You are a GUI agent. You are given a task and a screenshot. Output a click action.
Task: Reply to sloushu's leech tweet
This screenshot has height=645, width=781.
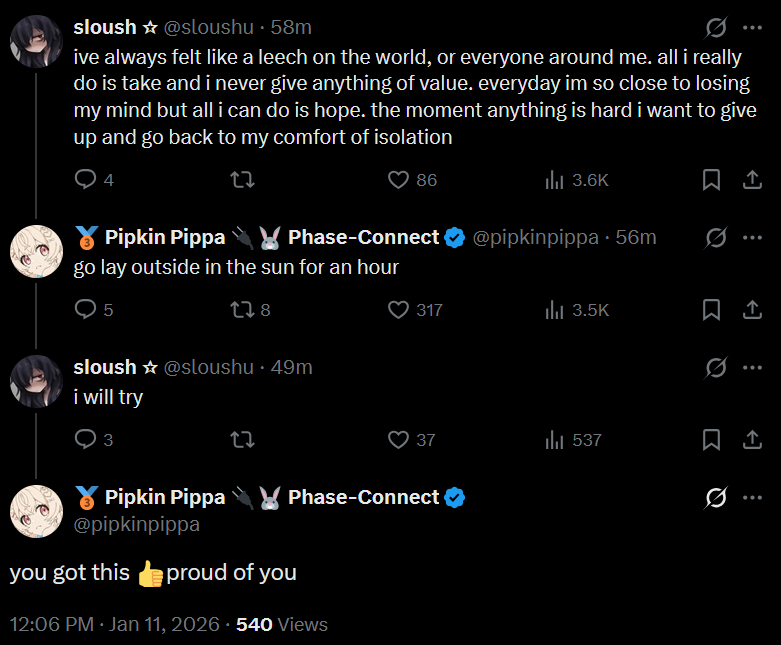86,180
